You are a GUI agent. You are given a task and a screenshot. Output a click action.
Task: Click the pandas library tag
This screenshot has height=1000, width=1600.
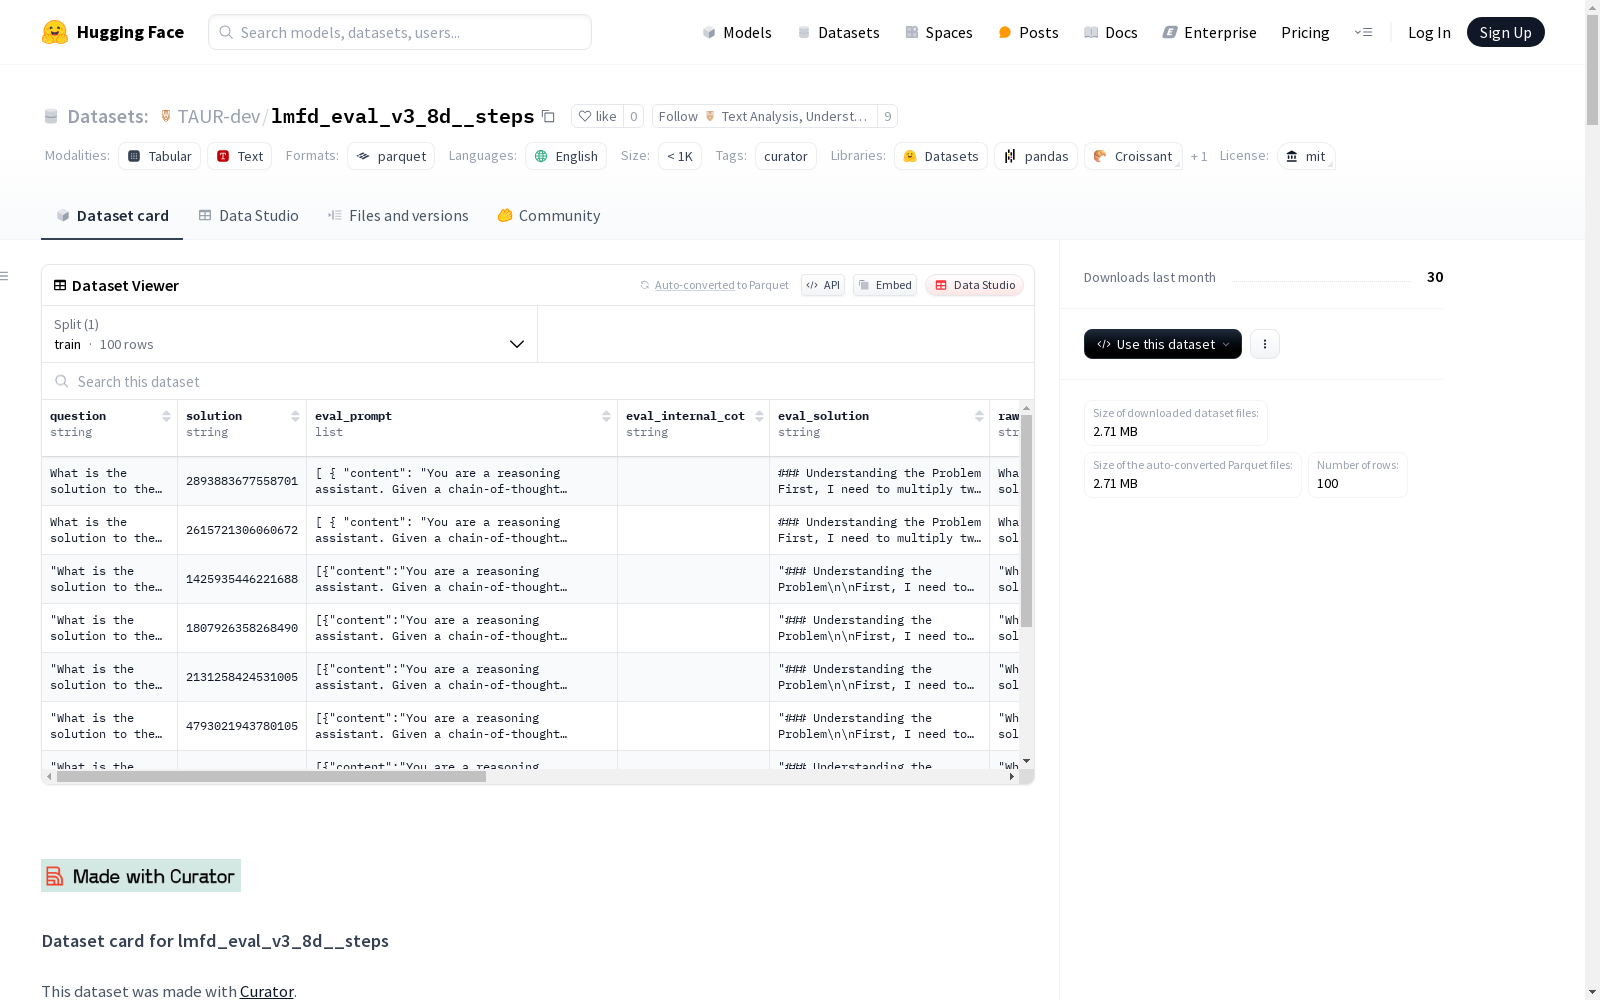pyautogui.click(x=1036, y=156)
